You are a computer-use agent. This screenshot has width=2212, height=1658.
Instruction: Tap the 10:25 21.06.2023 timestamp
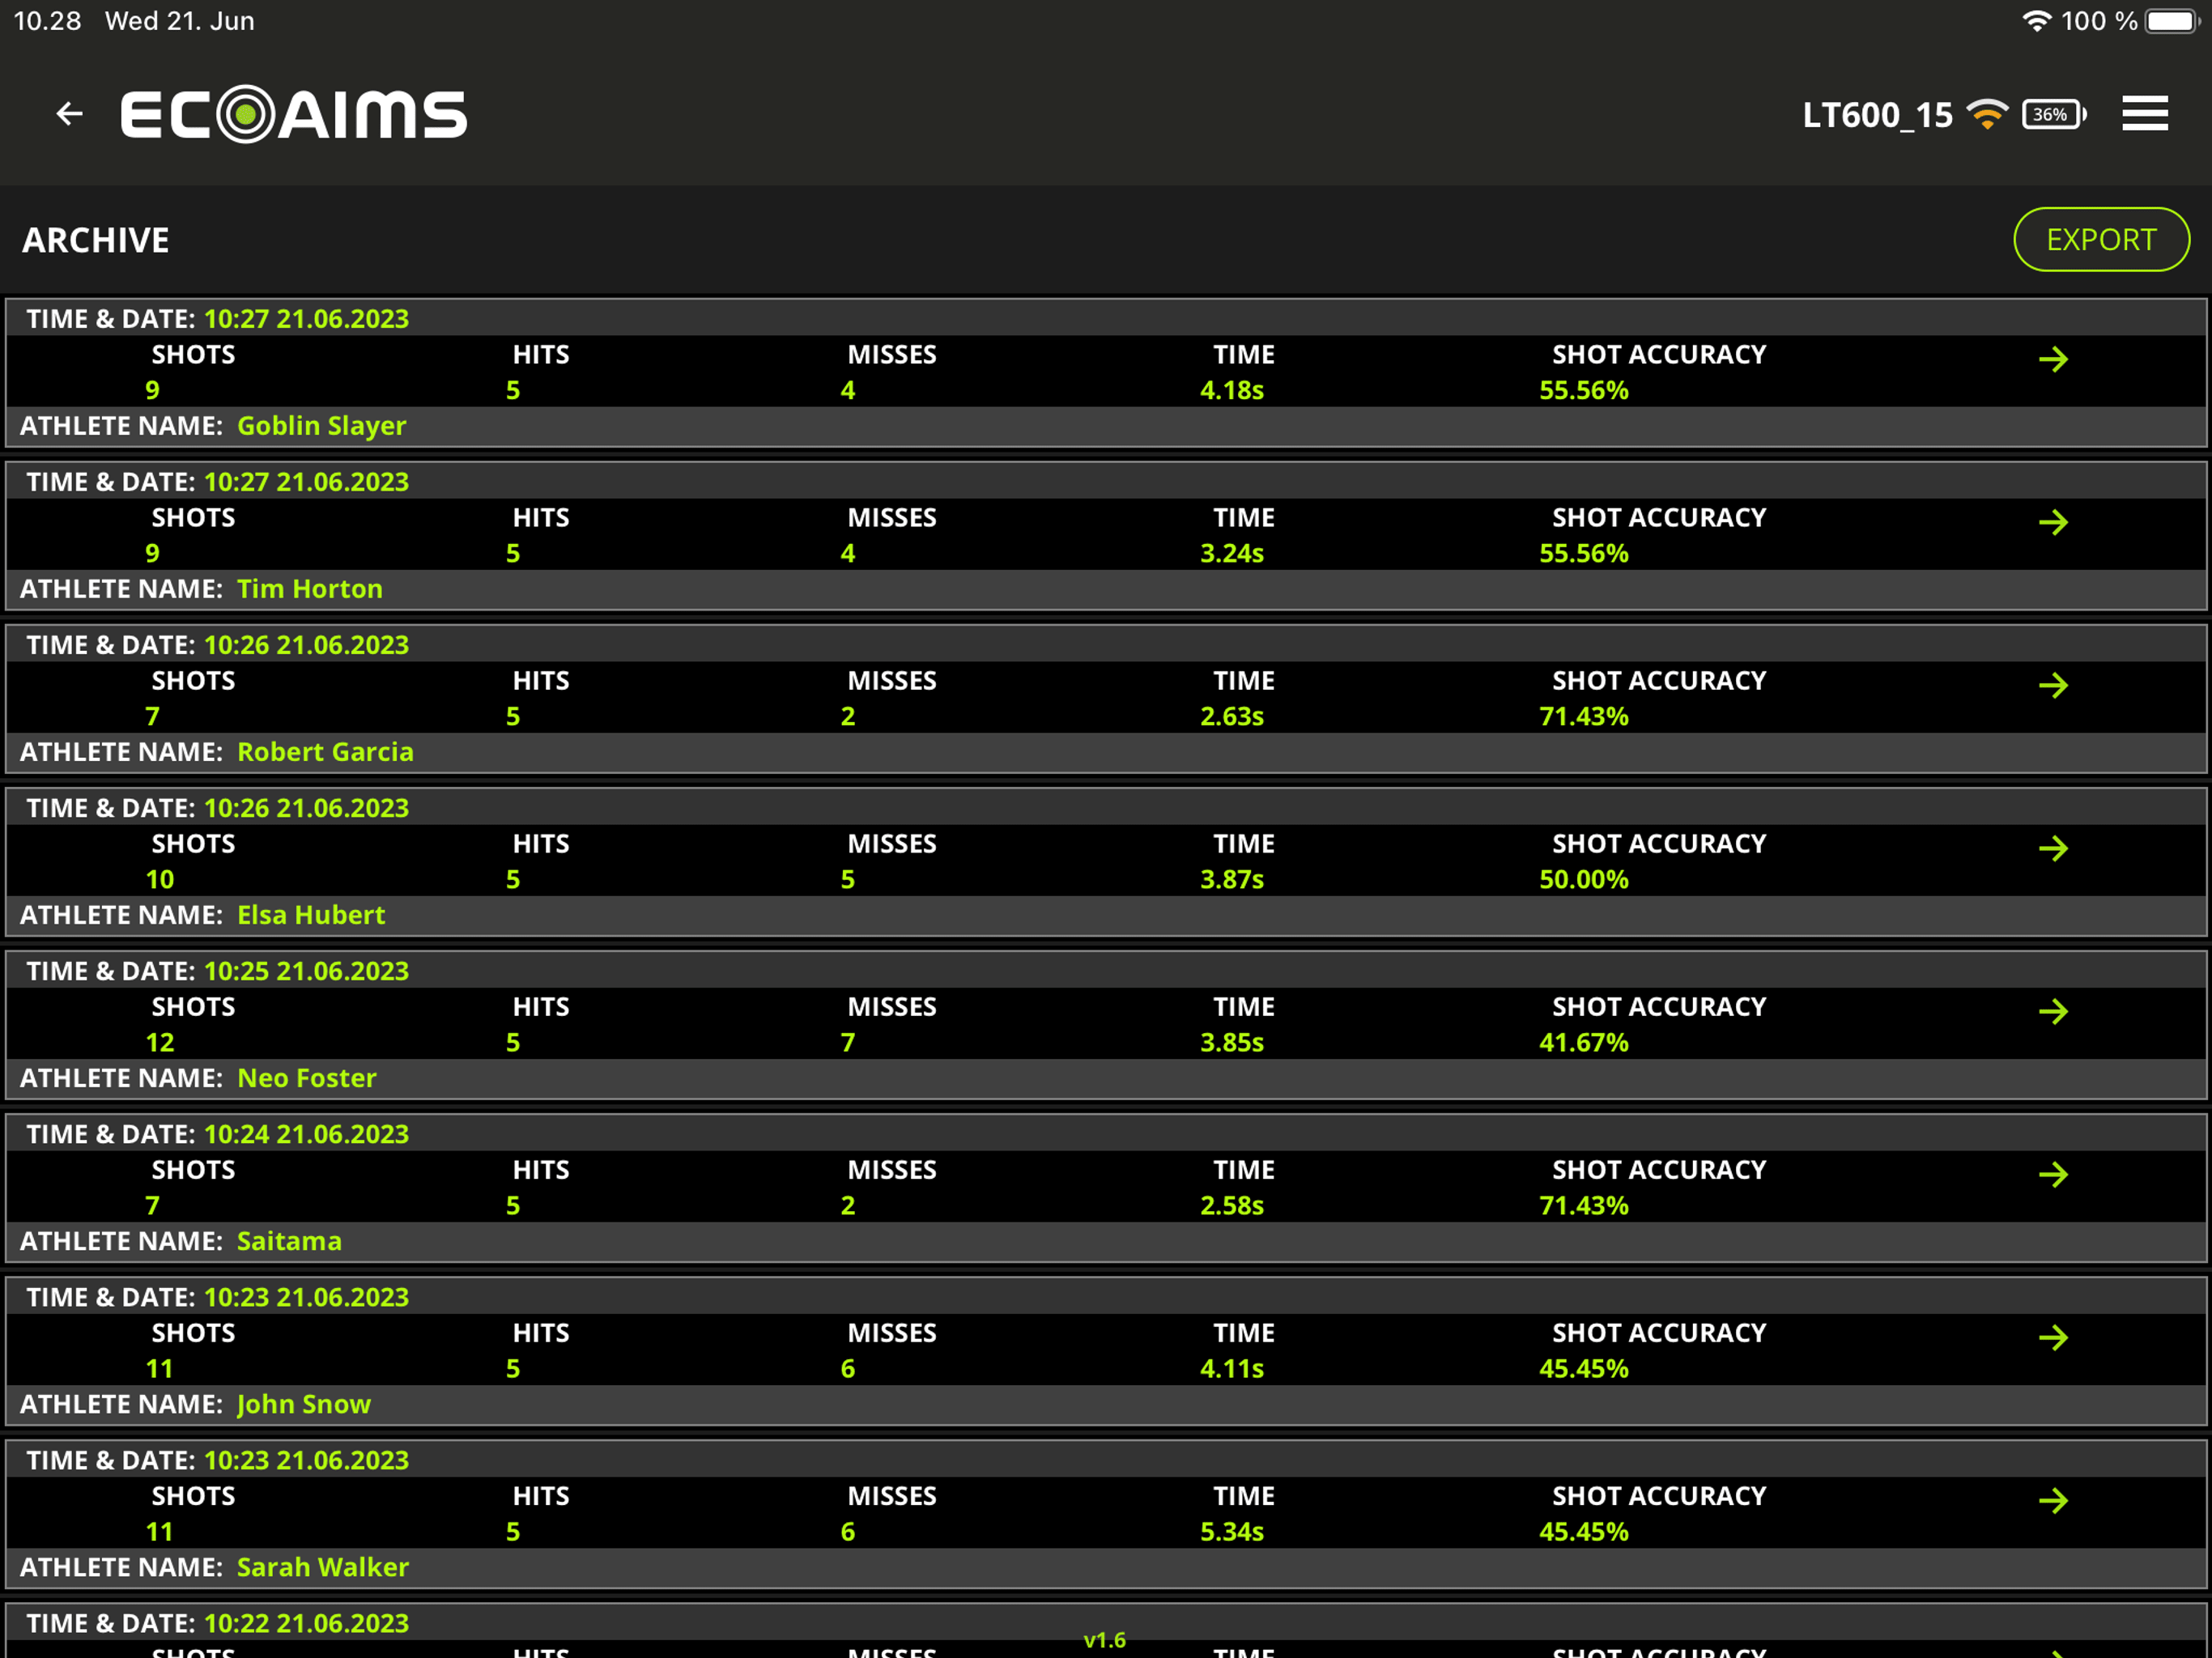coord(307,971)
